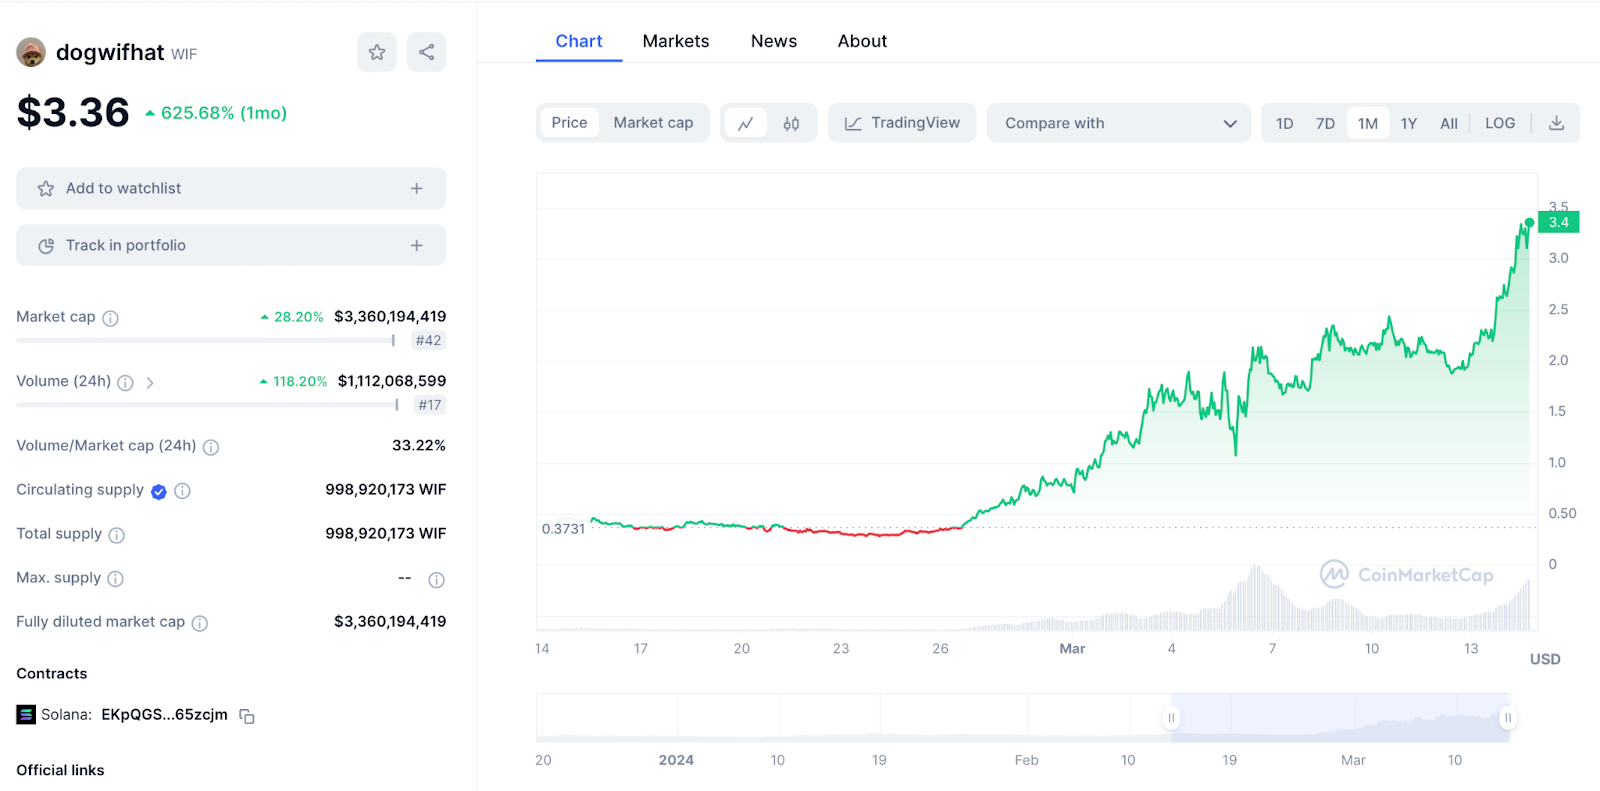Open the About tab
This screenshot has width=1600, height=791.
tap(862, 41)
